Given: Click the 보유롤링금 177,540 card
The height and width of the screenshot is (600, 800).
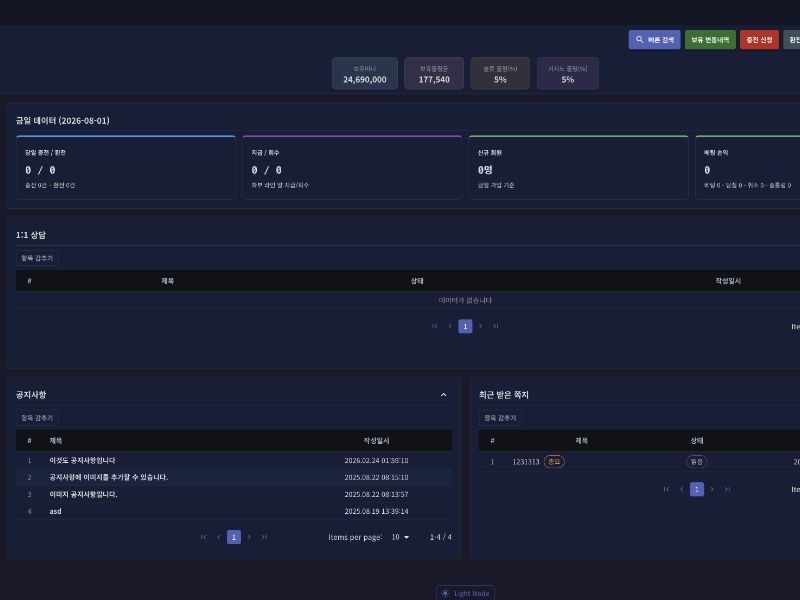Looking at the screenshot, I should [434, 73].
